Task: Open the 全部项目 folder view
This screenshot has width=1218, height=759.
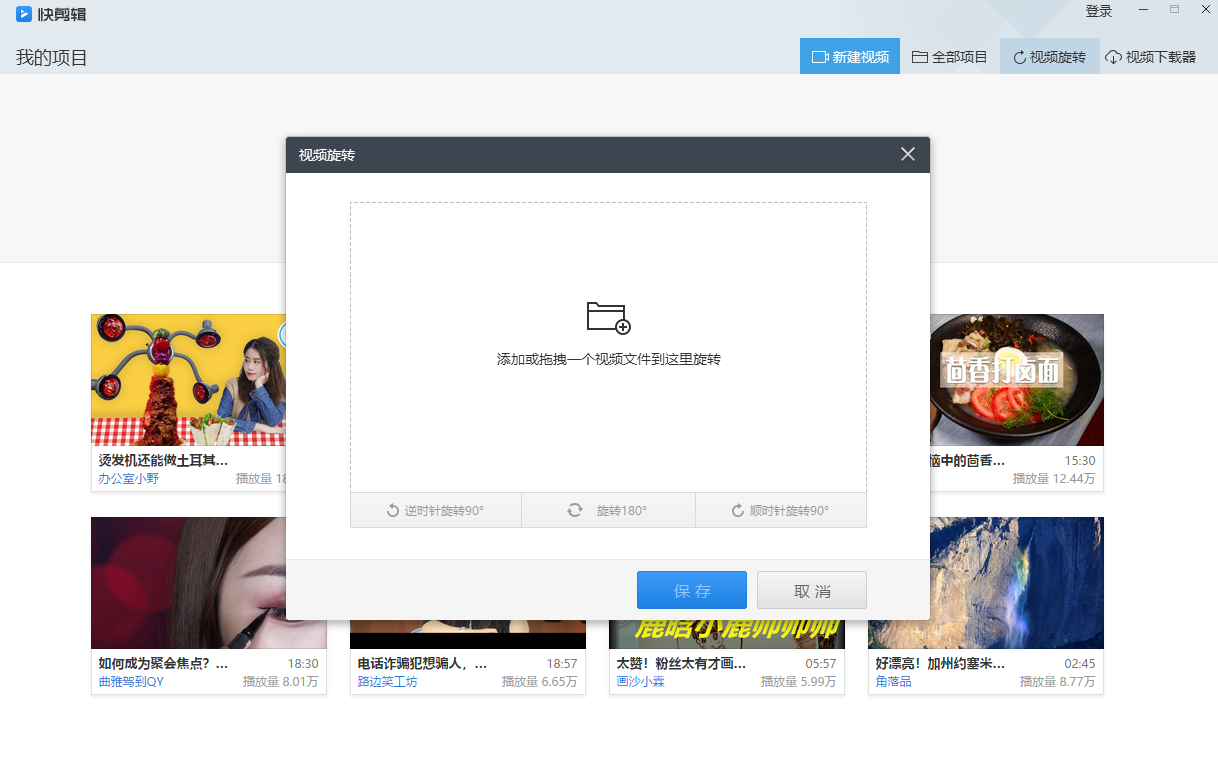Action: pos(950,57)
